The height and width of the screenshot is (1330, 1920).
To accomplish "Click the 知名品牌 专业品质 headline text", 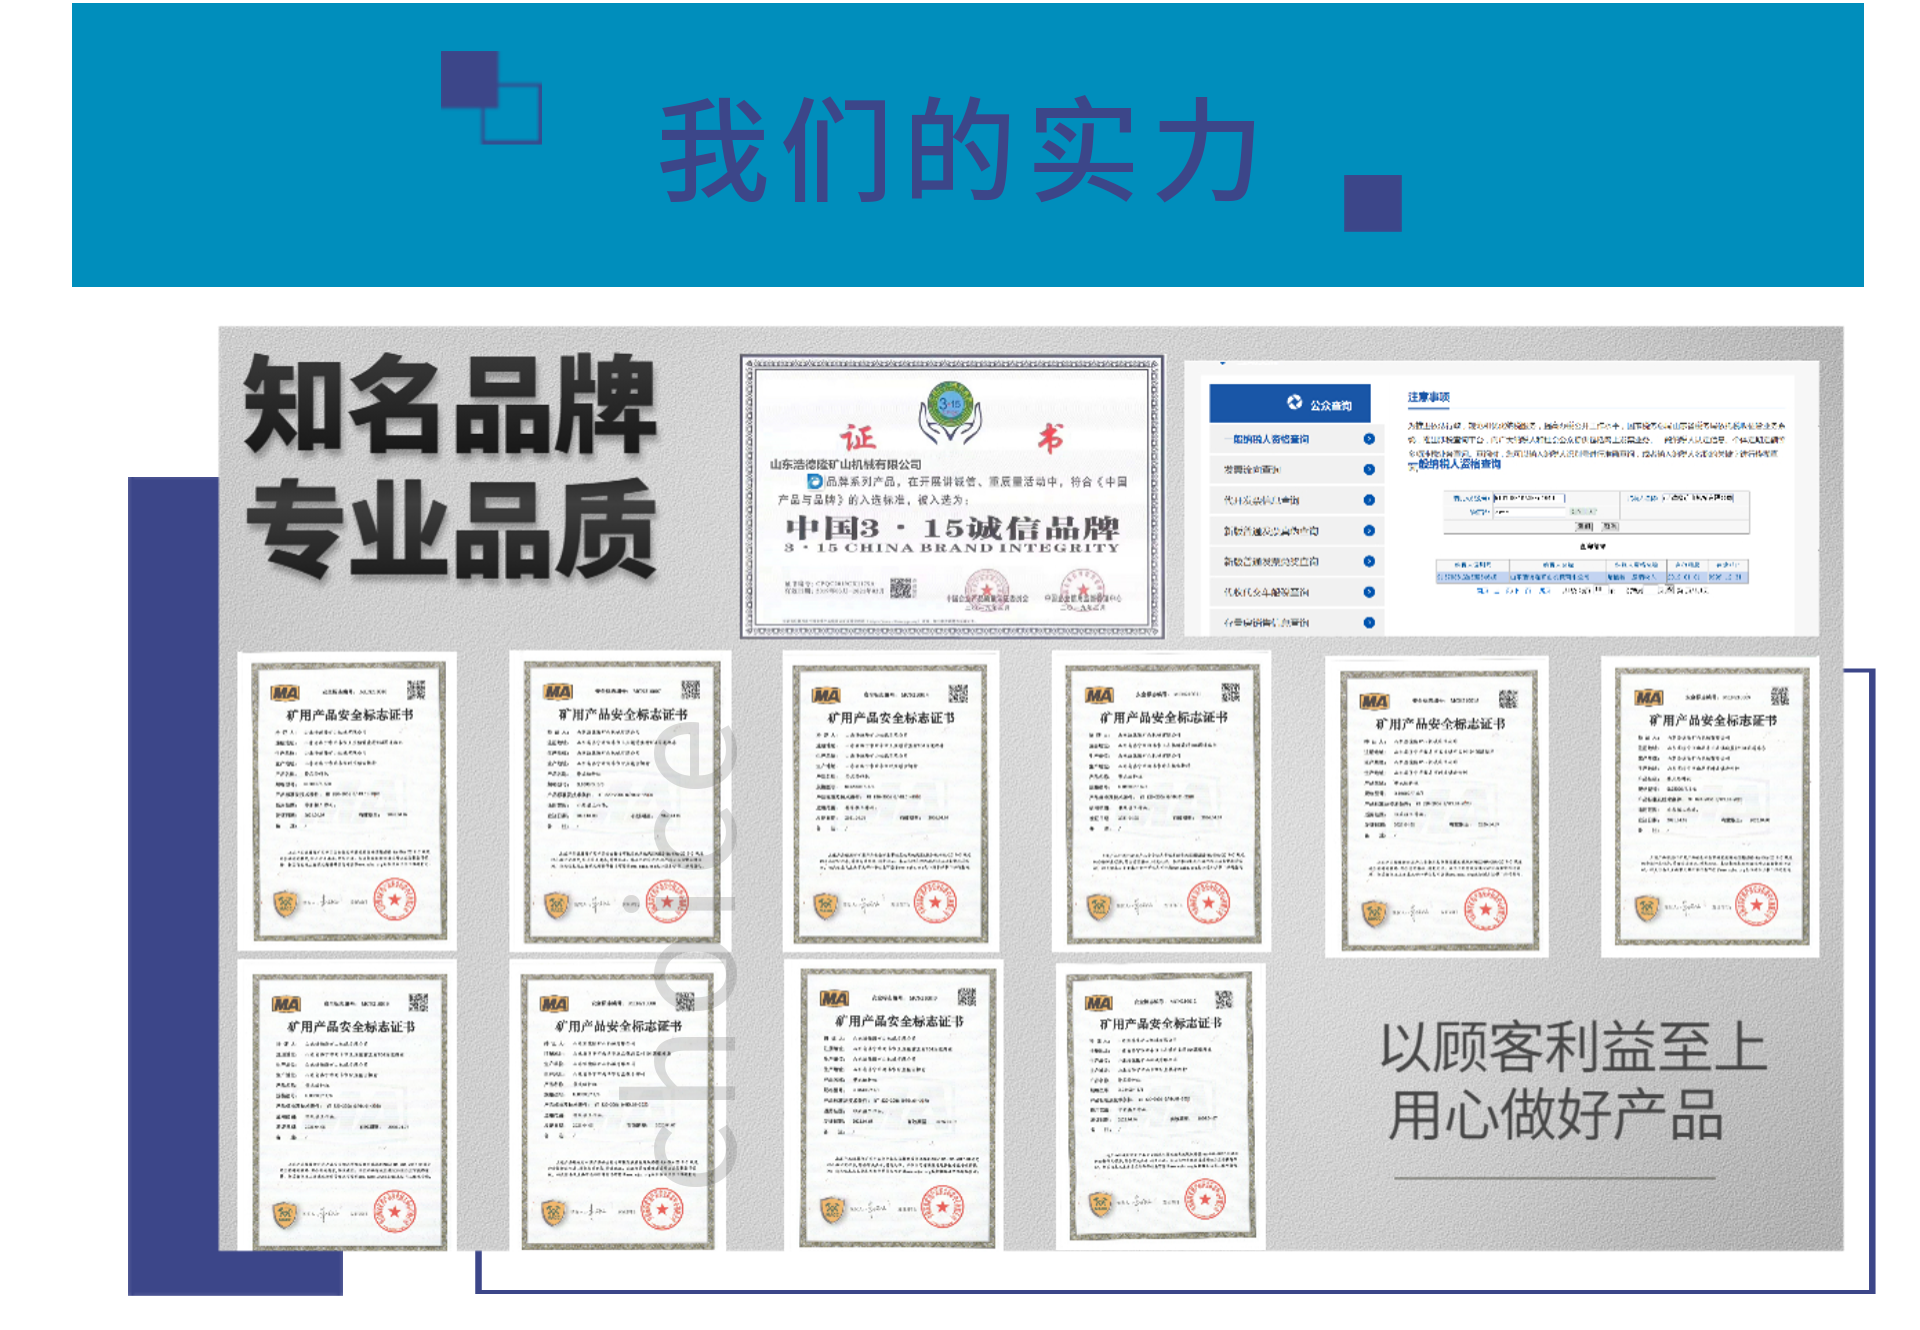I will (450, 465).
